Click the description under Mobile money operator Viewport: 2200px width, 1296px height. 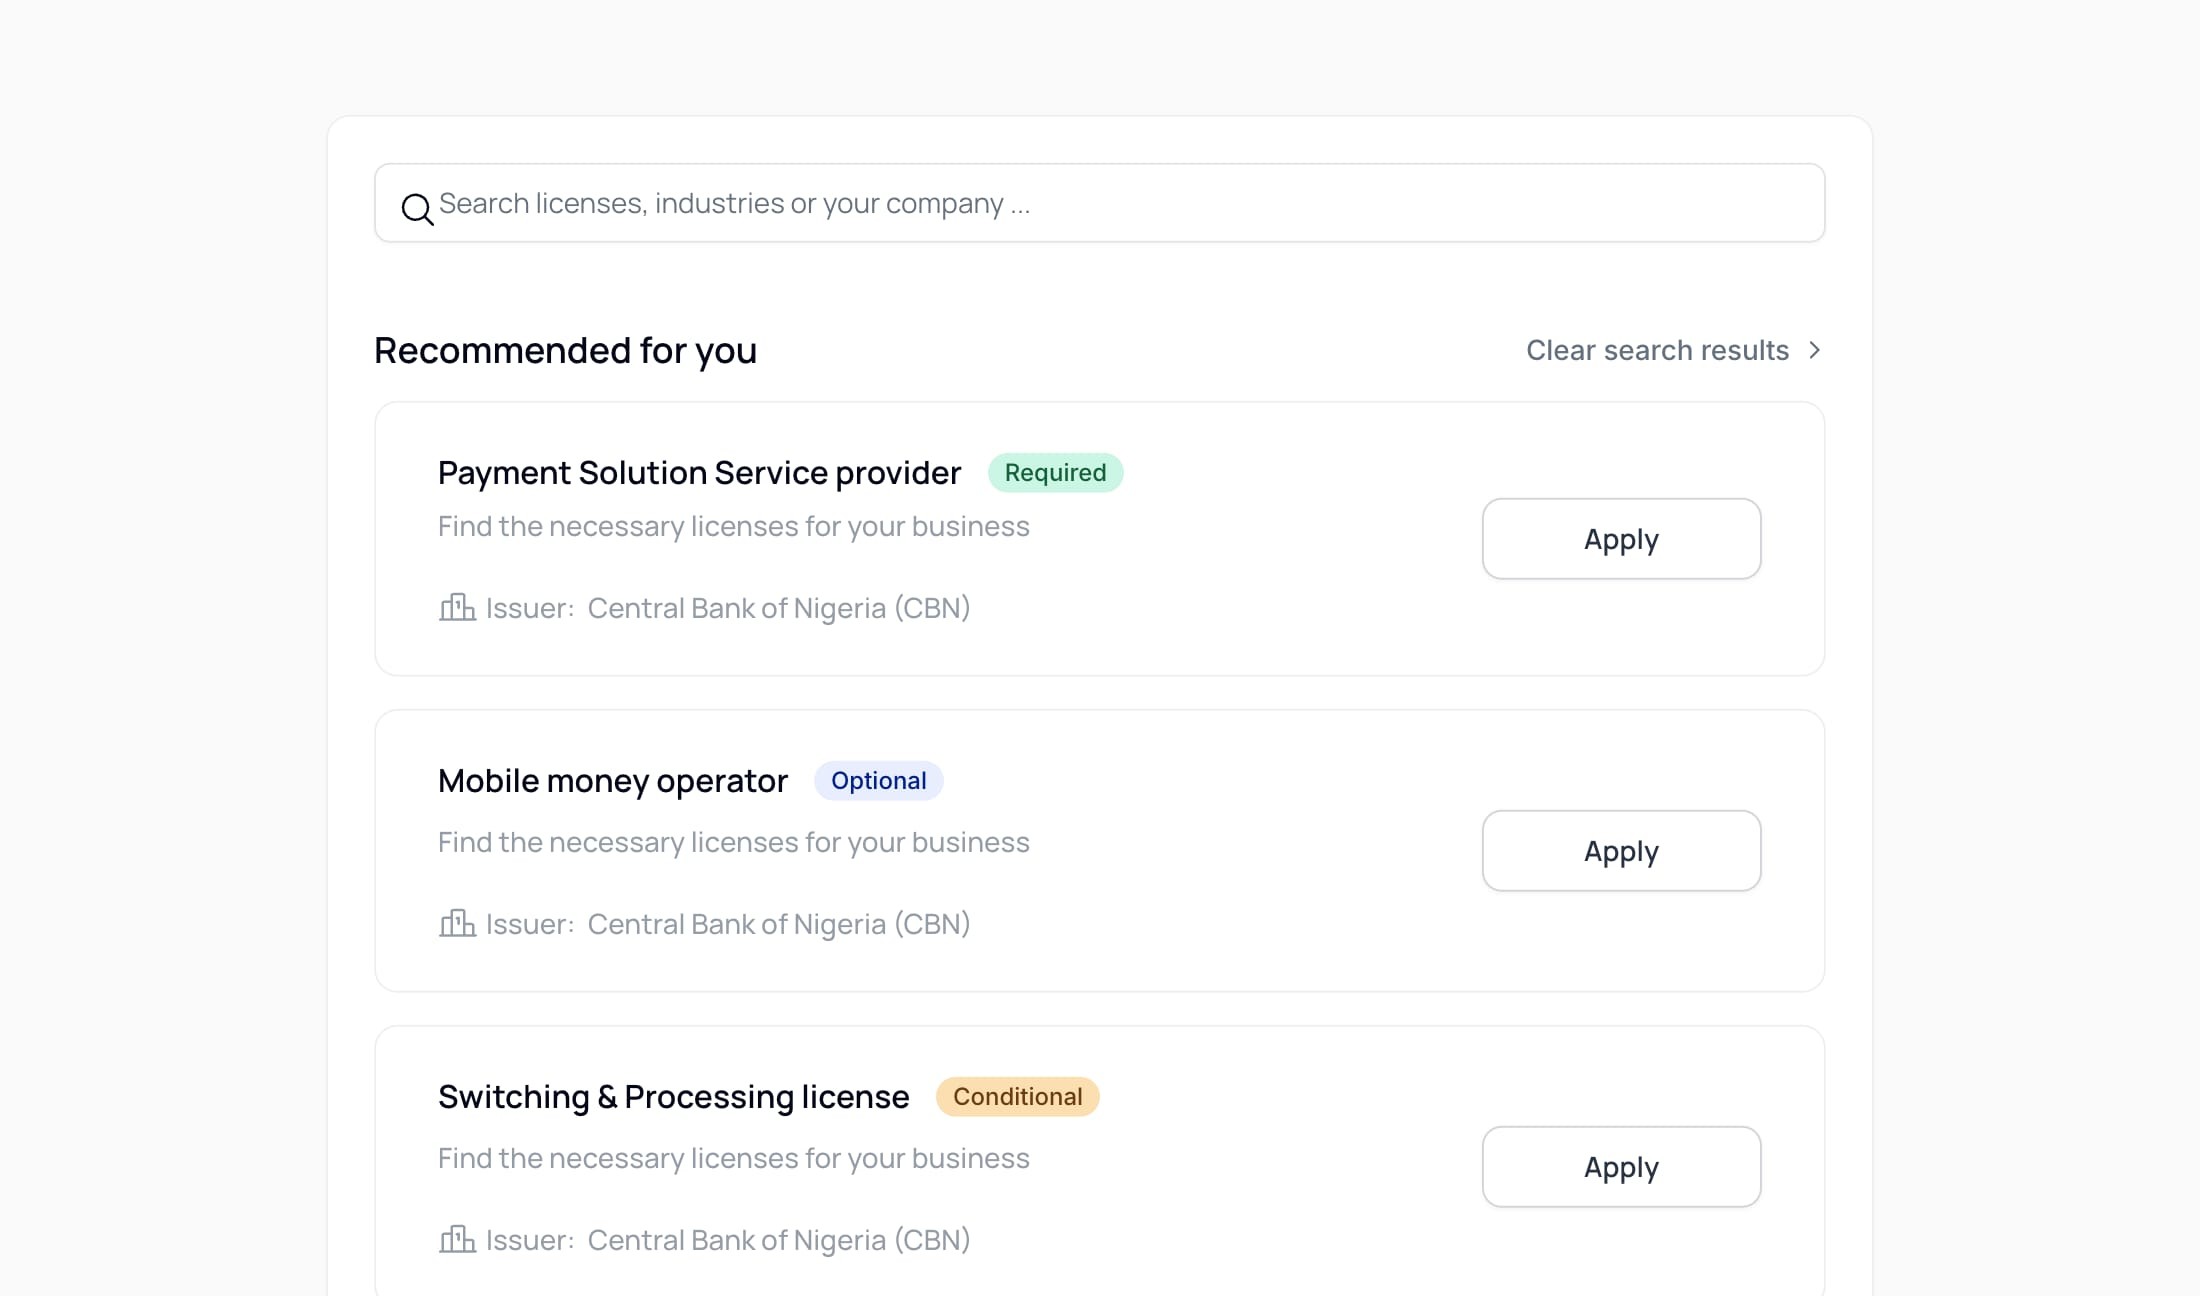733,843
